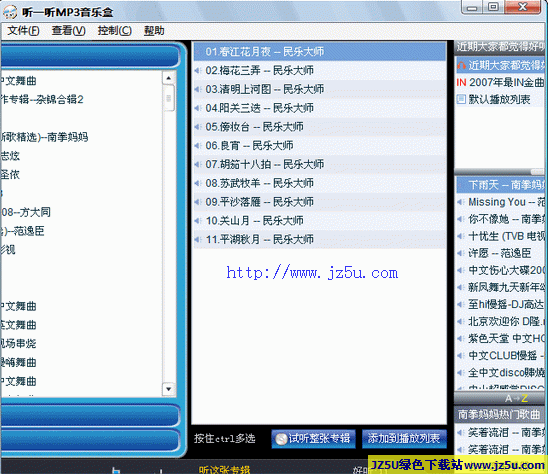Click speaker icon beside 09.平沙落雁
Screen dimensions: 548x474
198,202
